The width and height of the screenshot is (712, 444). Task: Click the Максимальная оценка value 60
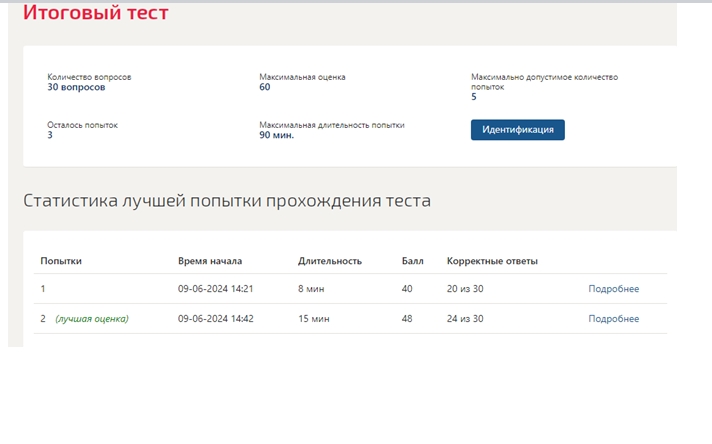265,87
